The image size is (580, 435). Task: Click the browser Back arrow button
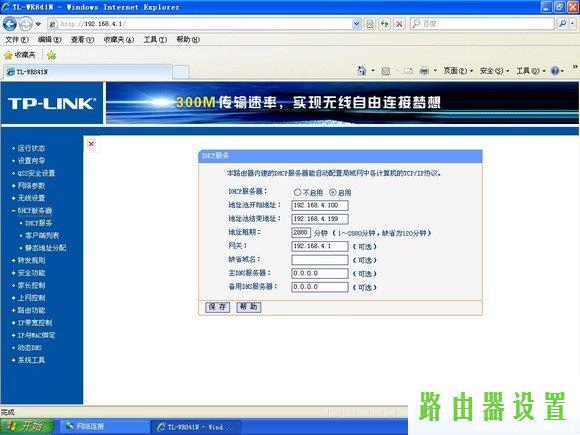pyautogui.click(x=10, y=24)
